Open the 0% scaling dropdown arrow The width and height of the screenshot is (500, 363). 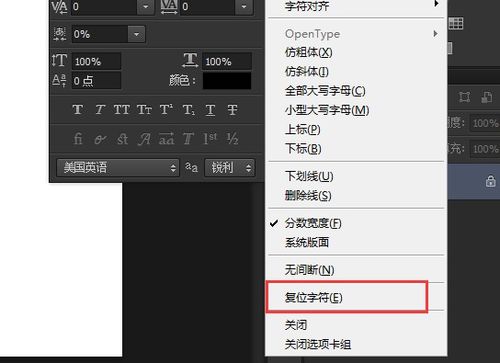pos(136,34)
